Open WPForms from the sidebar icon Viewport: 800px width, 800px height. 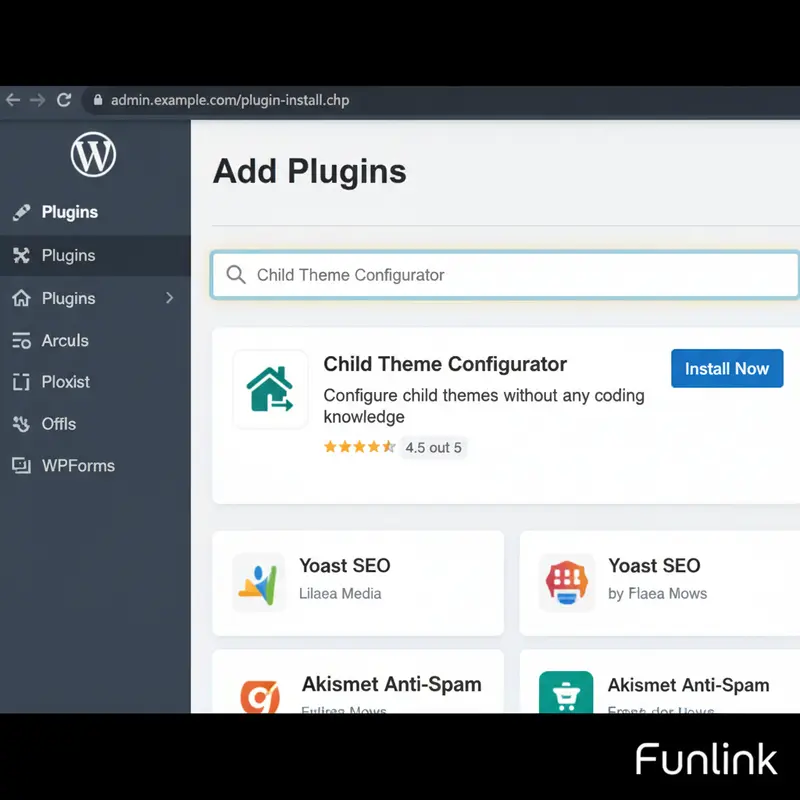coord(22,466)
